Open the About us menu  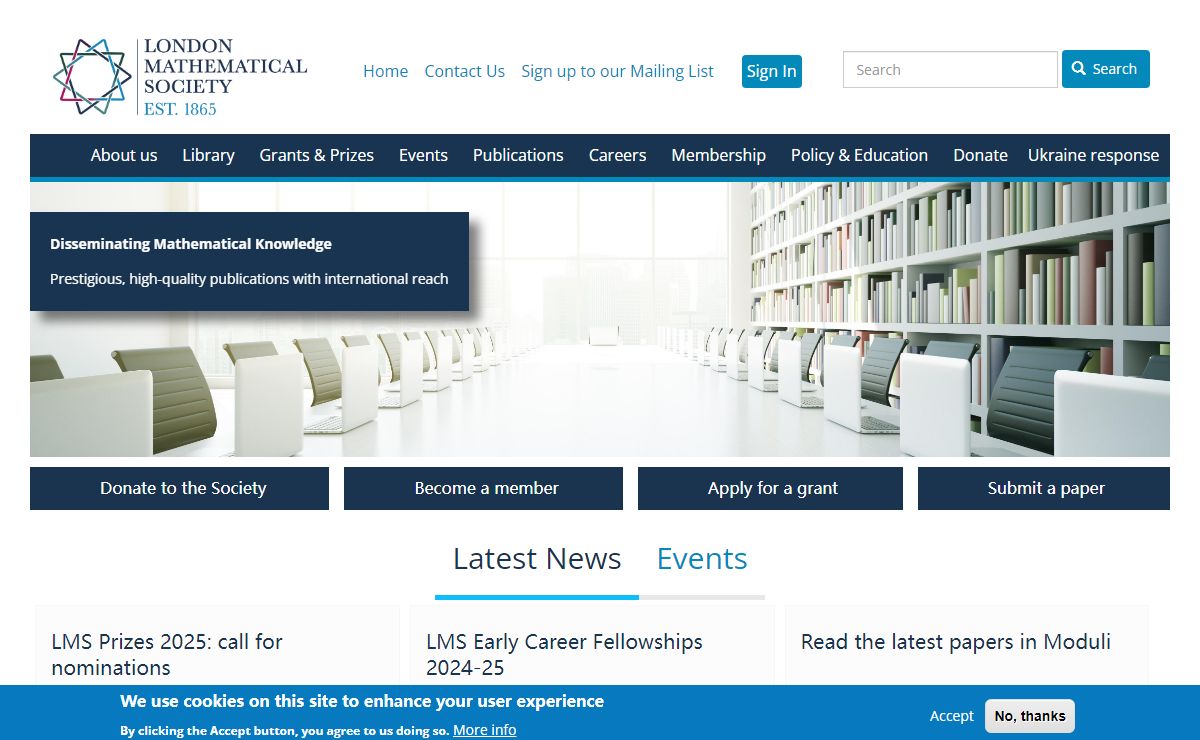coord(124,155)
